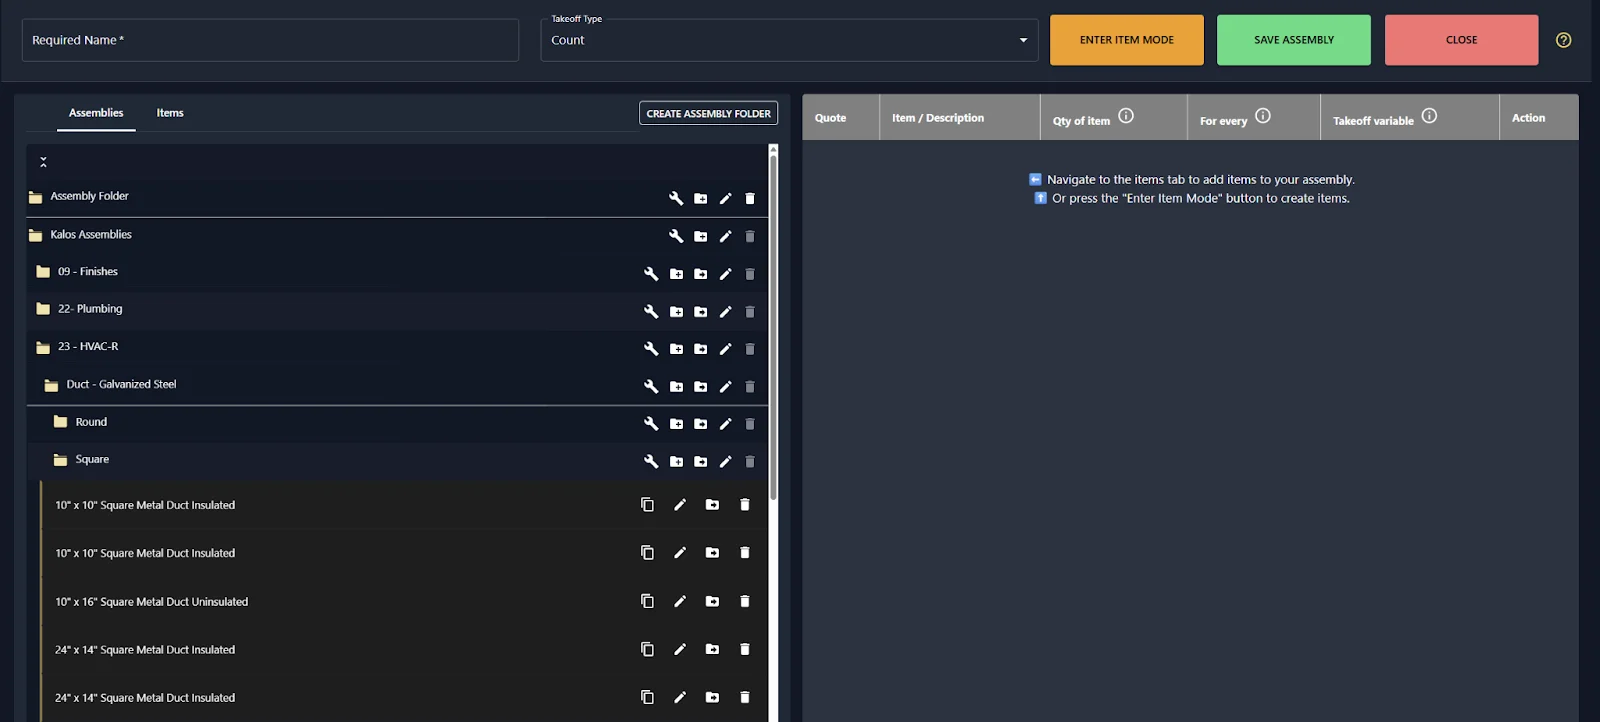This screenshot has height=722, width=1600.
Task: Click the help question mark icon
Action: [1563, 40]
